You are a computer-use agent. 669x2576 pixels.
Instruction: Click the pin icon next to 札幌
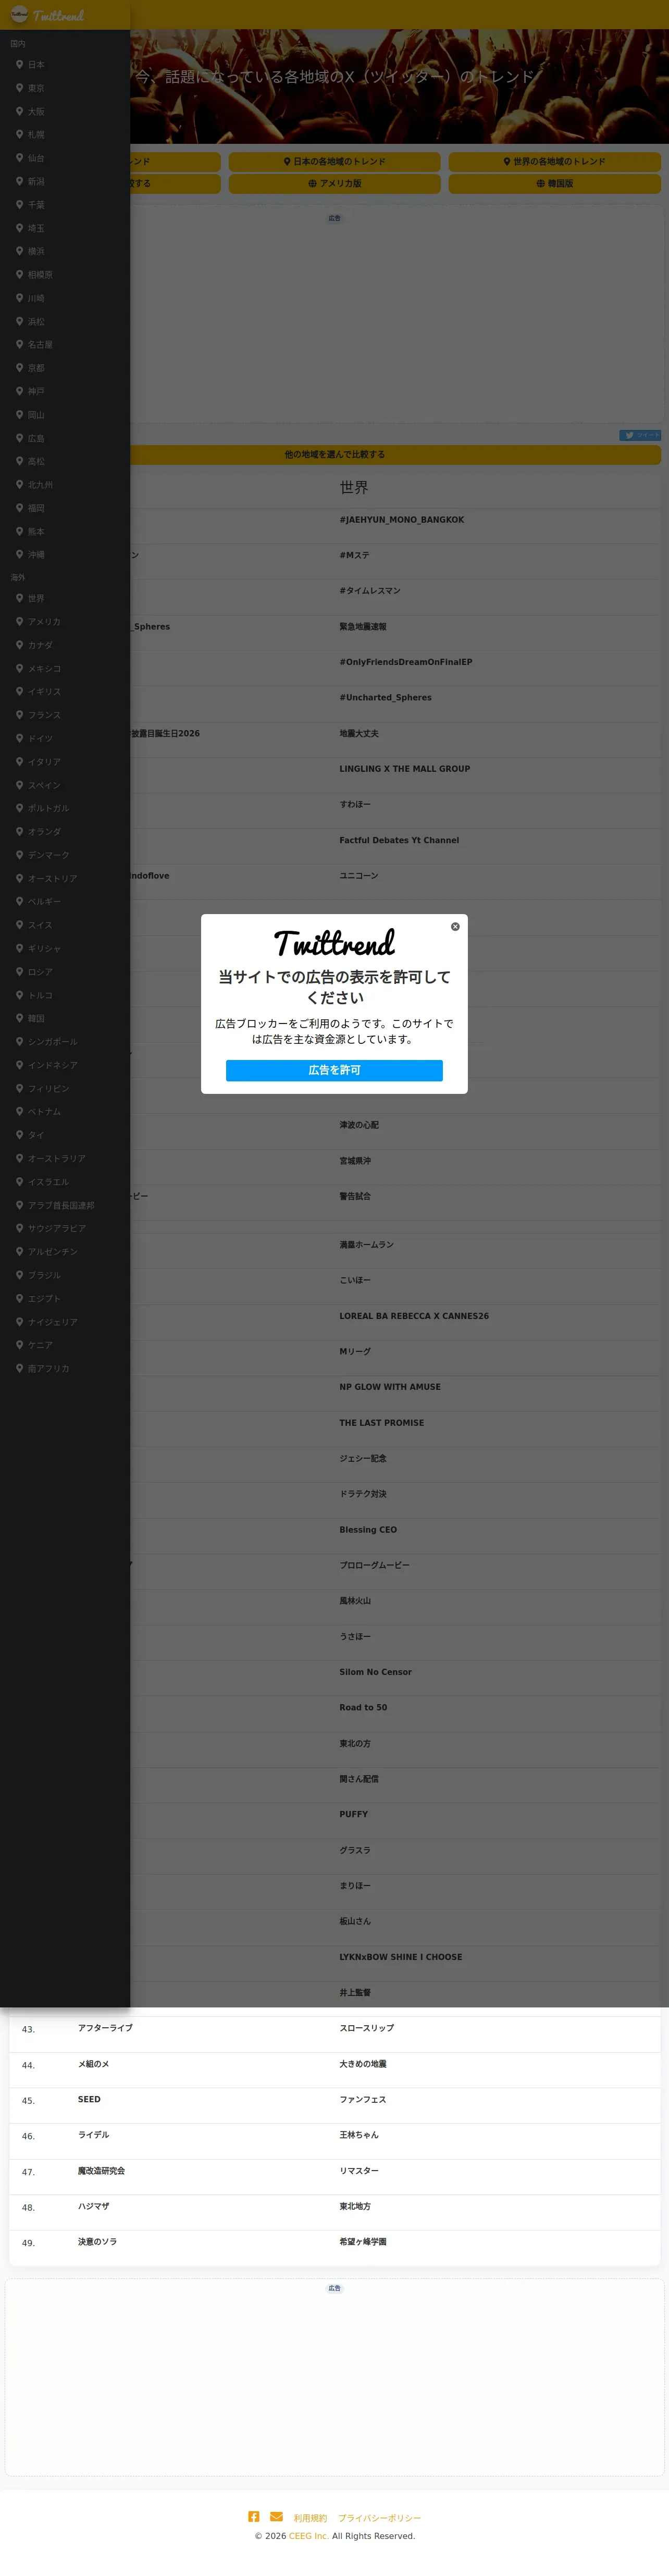[x=19, y=134]
